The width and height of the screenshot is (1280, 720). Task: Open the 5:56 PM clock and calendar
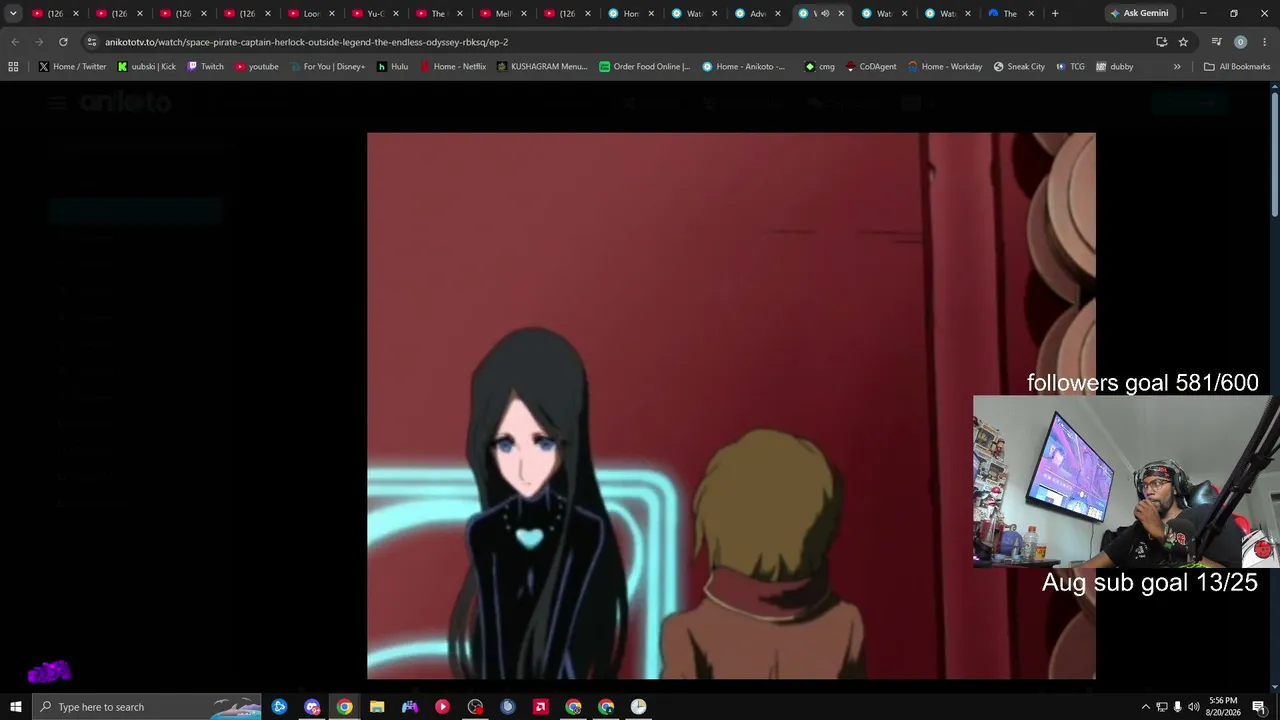pyautogui.click(x=1223, y=707)
